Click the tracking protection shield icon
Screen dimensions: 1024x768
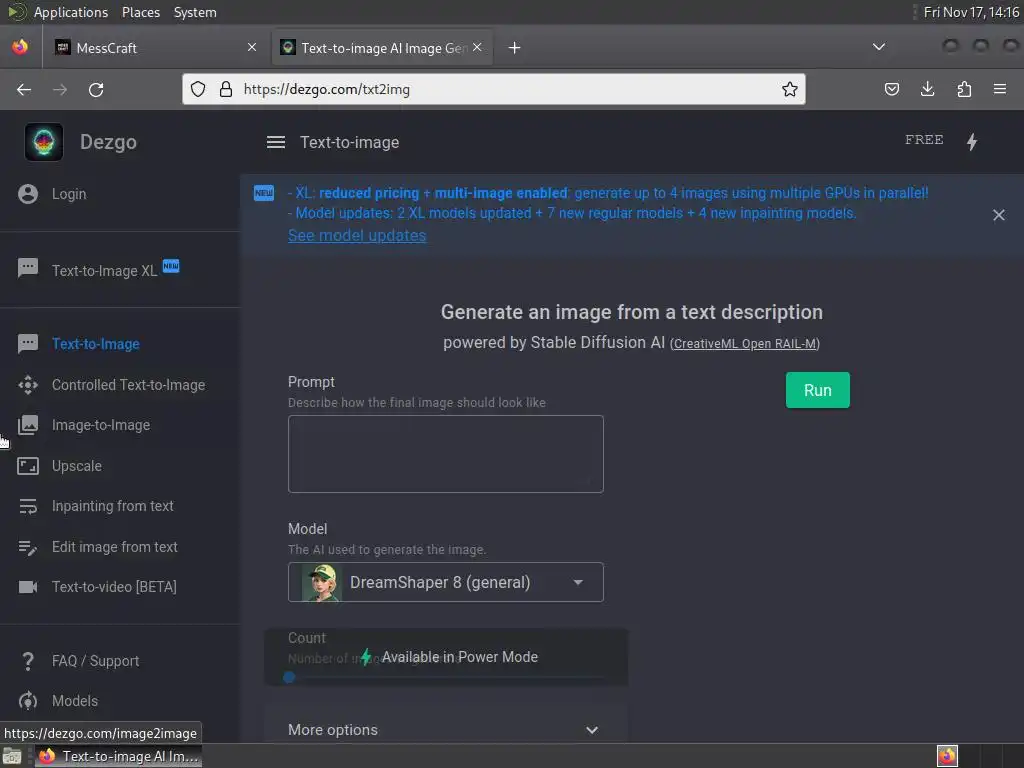click(198, 89)
